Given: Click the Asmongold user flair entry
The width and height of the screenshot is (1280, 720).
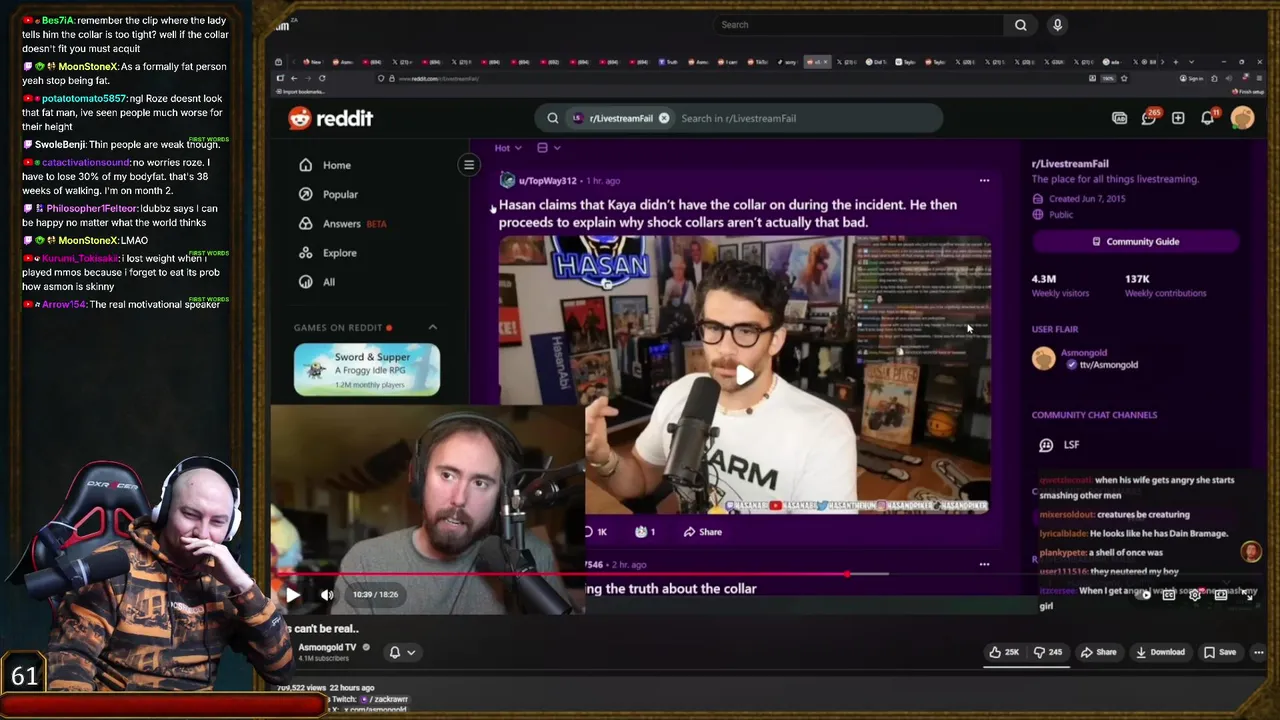Looking at the screenshot, I should coord(1086,358).
